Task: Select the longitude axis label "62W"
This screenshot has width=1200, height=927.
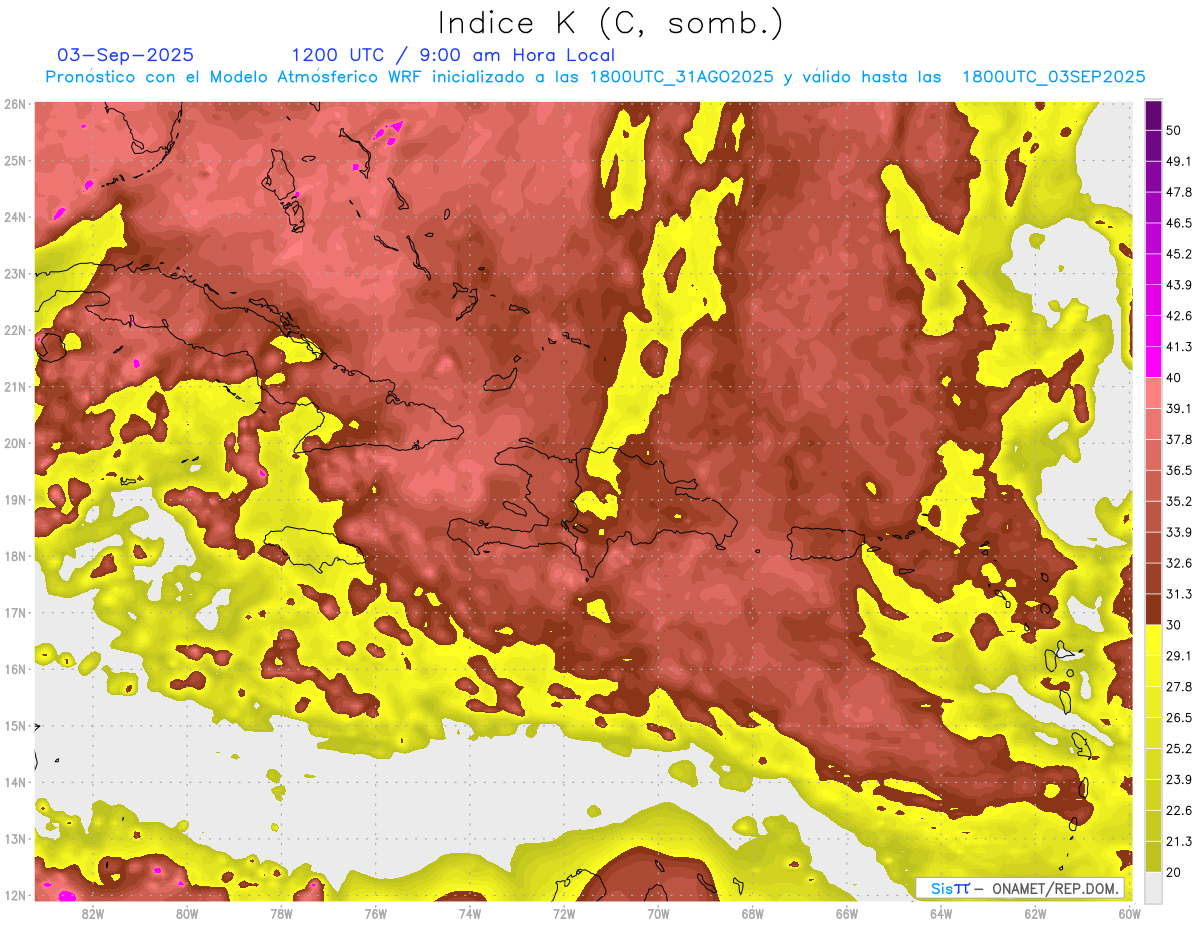Action: point(1035,914)
